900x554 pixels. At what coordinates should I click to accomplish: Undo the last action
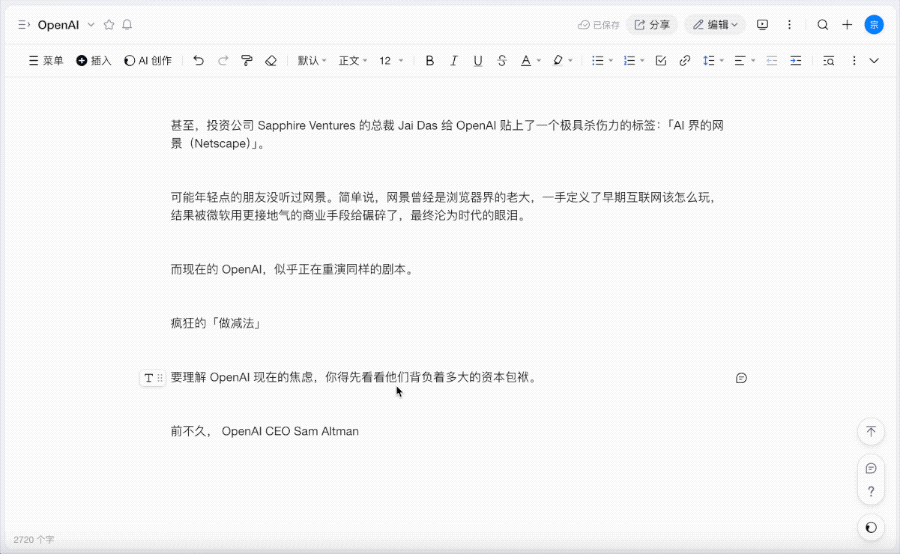(199, 61)
